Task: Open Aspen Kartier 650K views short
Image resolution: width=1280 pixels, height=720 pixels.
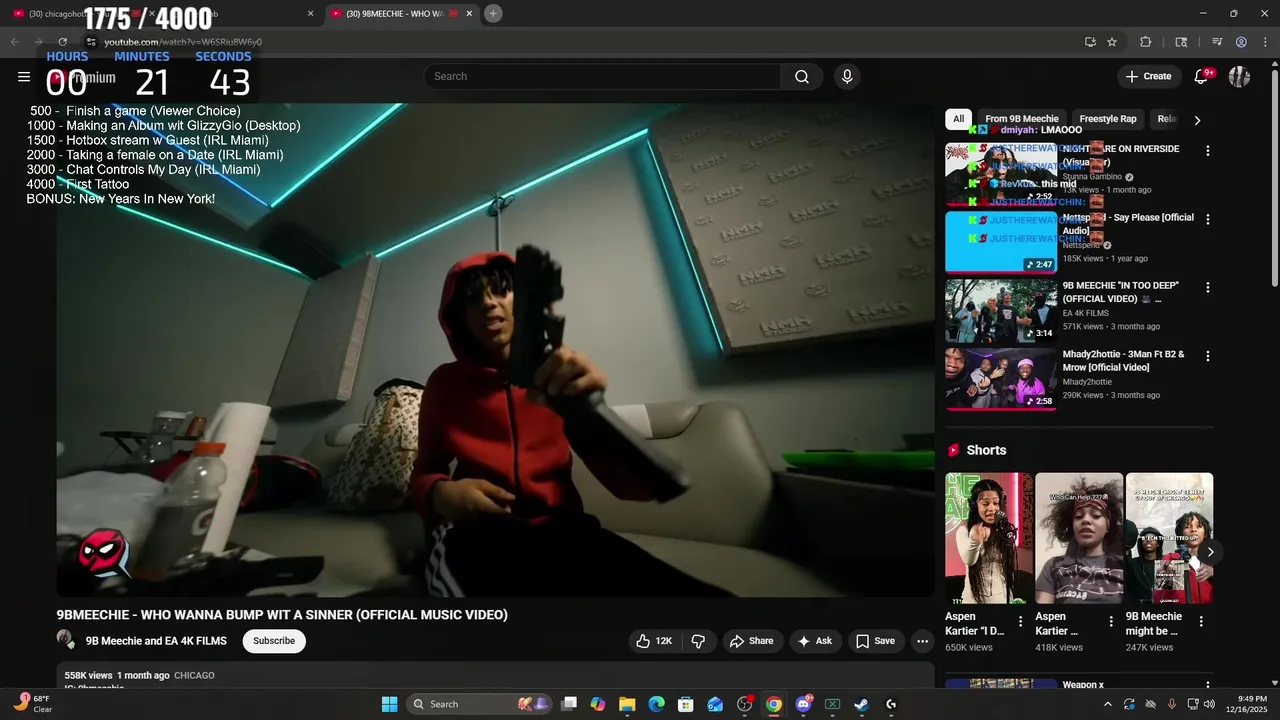Action: pyautogui.click(x=989, y=538)
